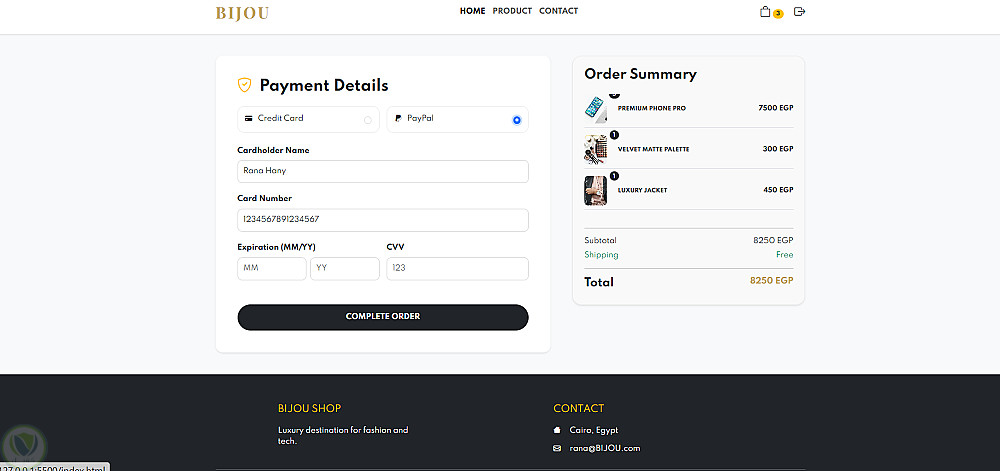1000x471 pixels.
Task: Click the Shipping Free value
Action: coord(784,255)
